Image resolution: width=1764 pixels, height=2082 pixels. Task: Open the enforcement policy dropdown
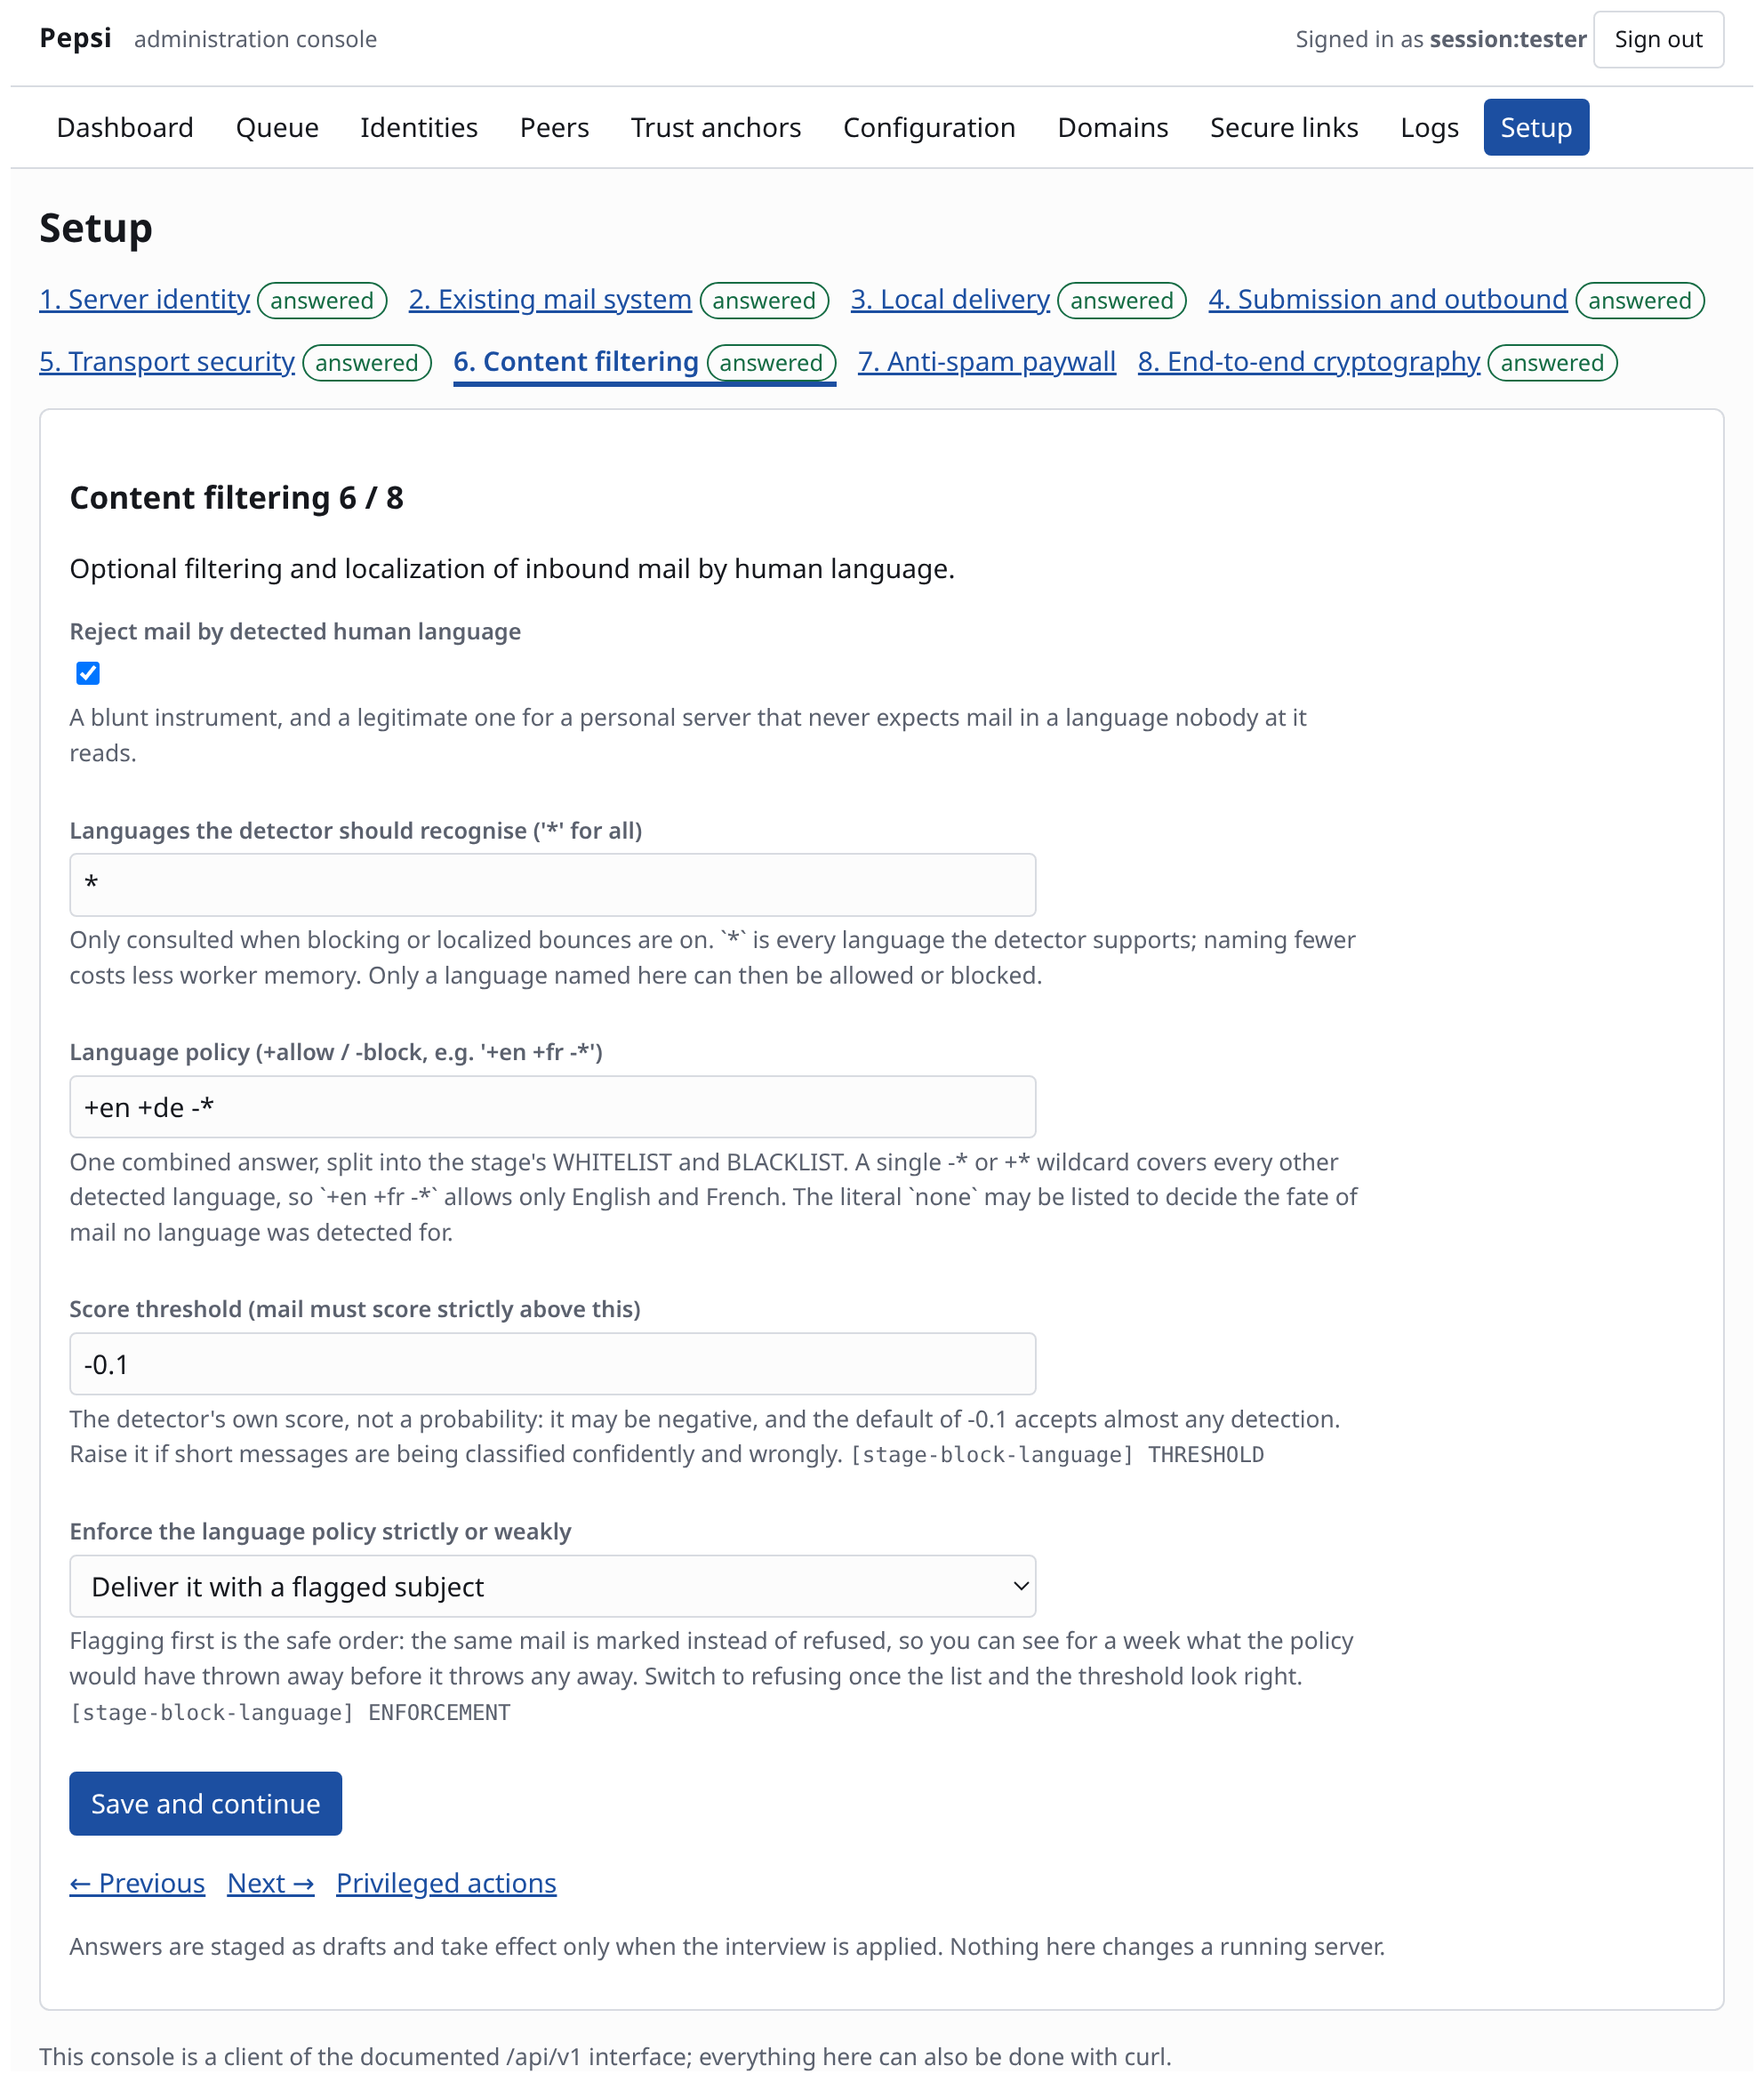click(x=552, y=1586)
